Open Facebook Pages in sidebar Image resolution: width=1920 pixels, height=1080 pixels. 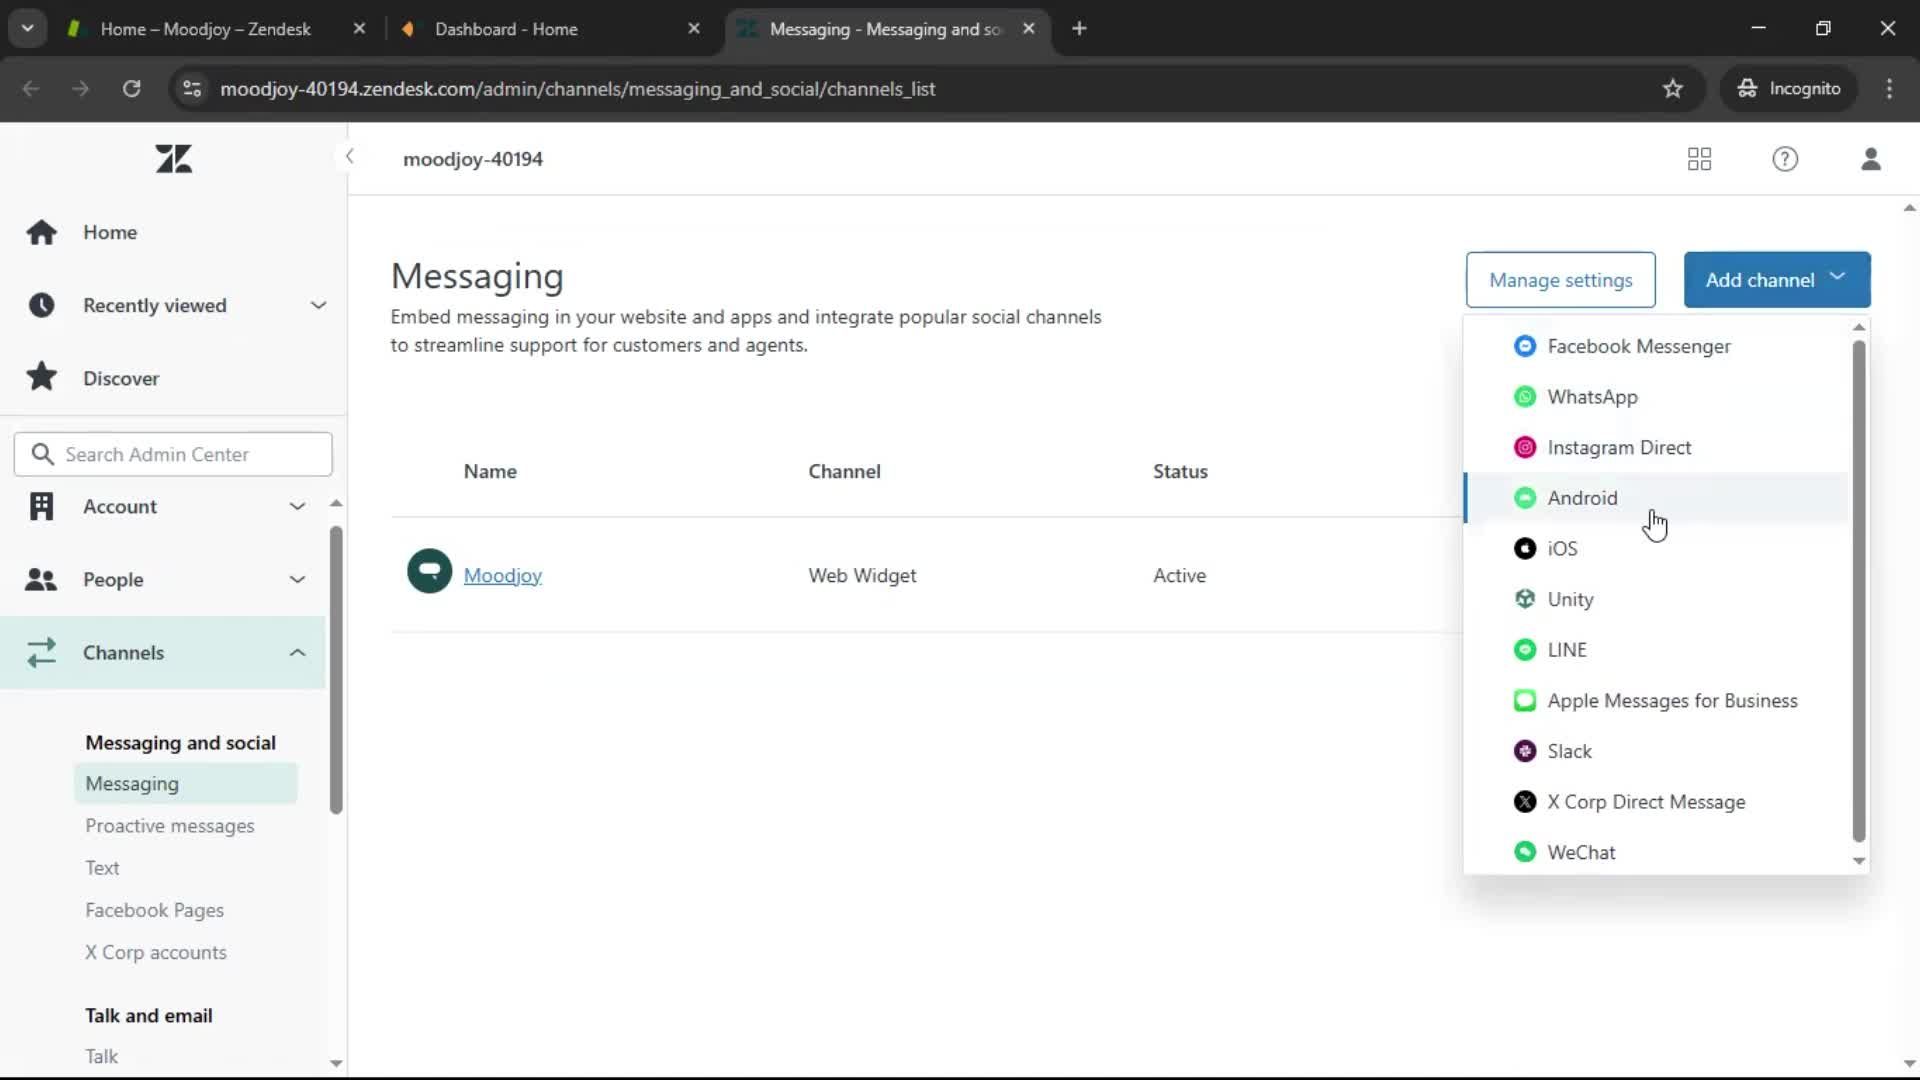154,910
